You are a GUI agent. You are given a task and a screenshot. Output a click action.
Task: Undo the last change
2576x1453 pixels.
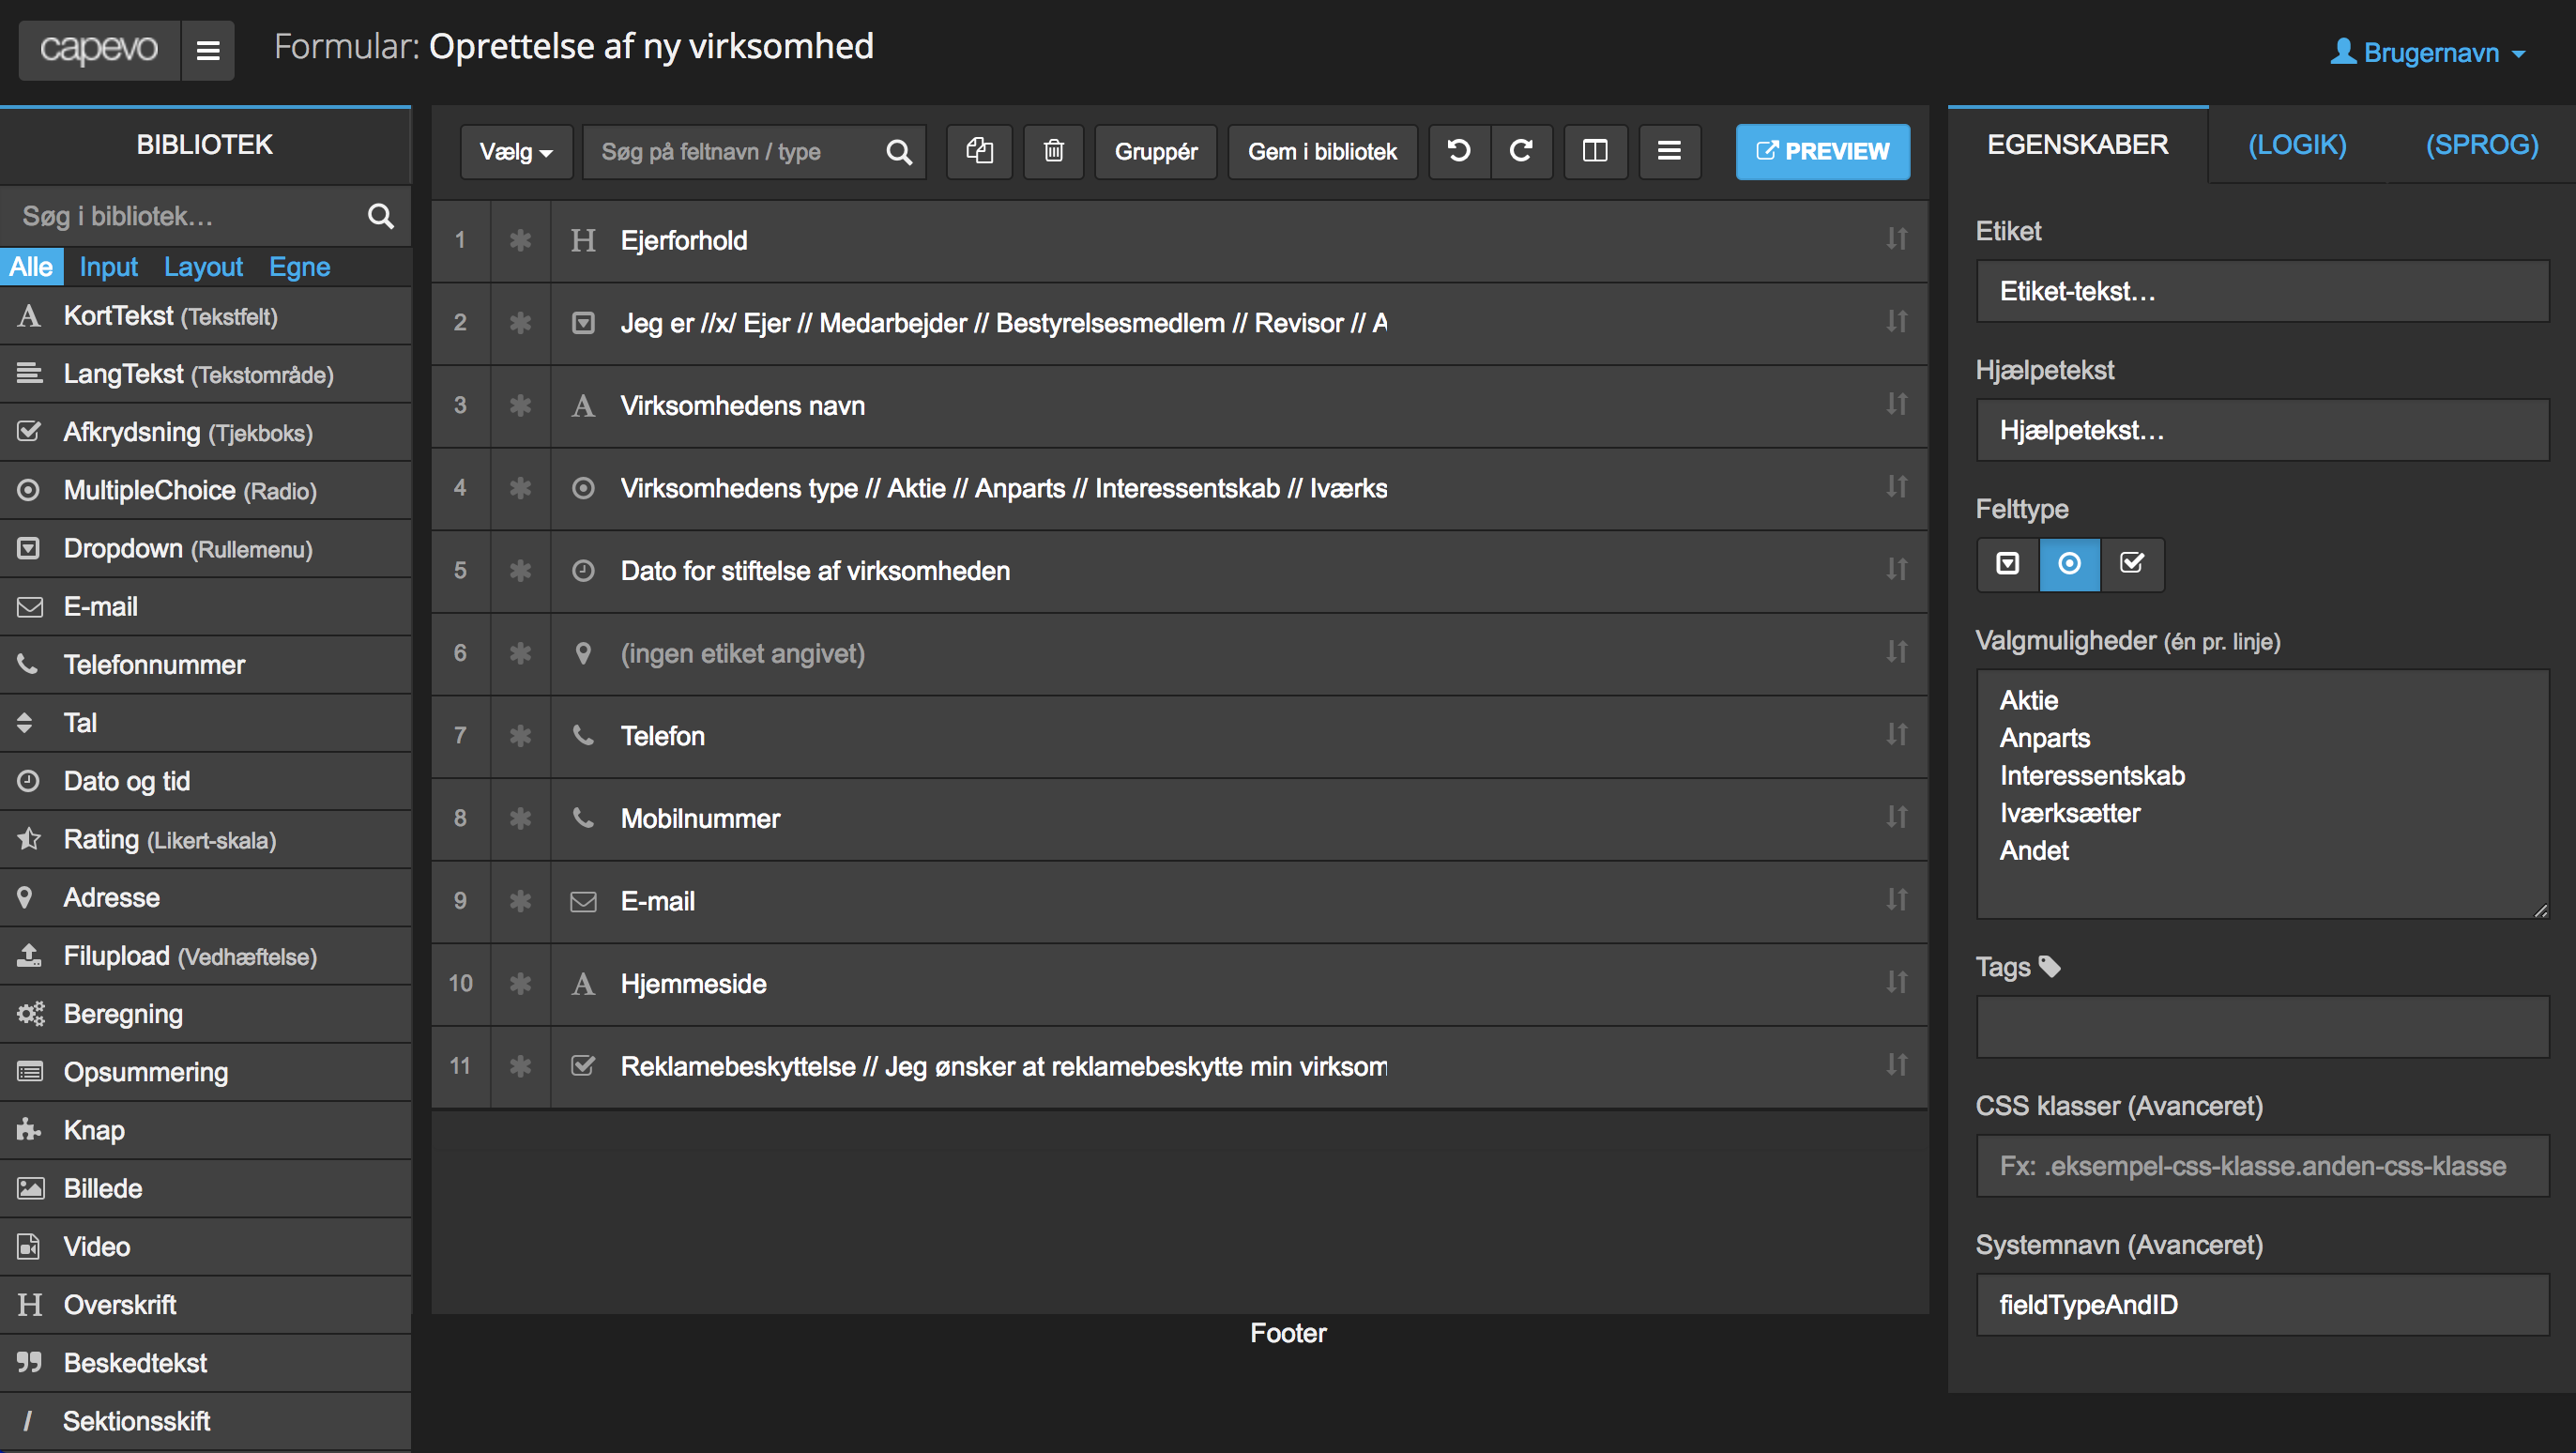[x=1458, y=151]
